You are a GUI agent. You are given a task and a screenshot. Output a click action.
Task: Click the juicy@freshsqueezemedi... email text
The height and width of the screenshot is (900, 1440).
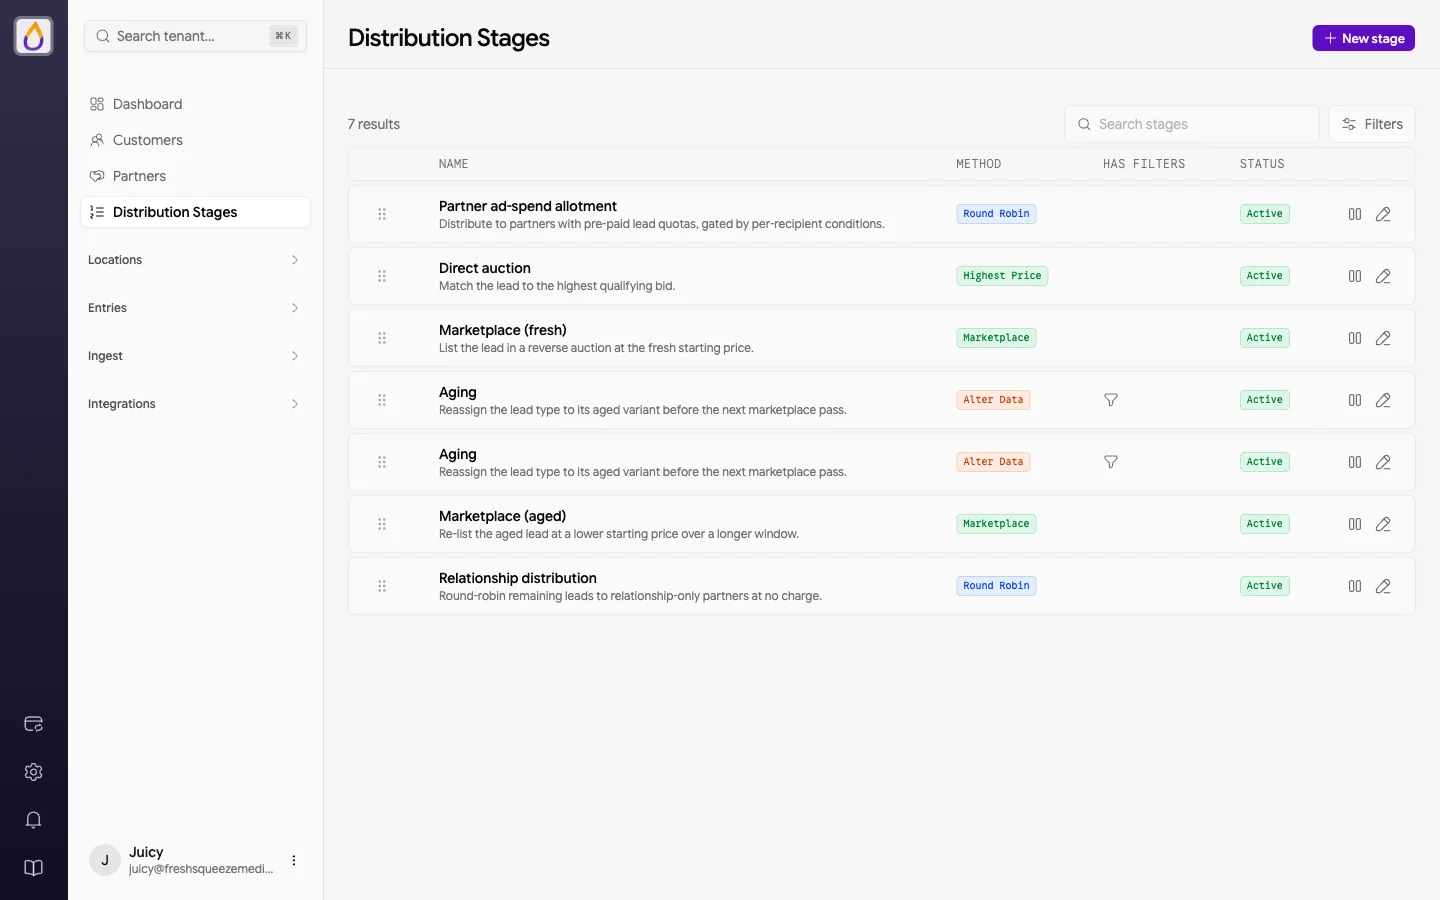(x=201, y=869)
